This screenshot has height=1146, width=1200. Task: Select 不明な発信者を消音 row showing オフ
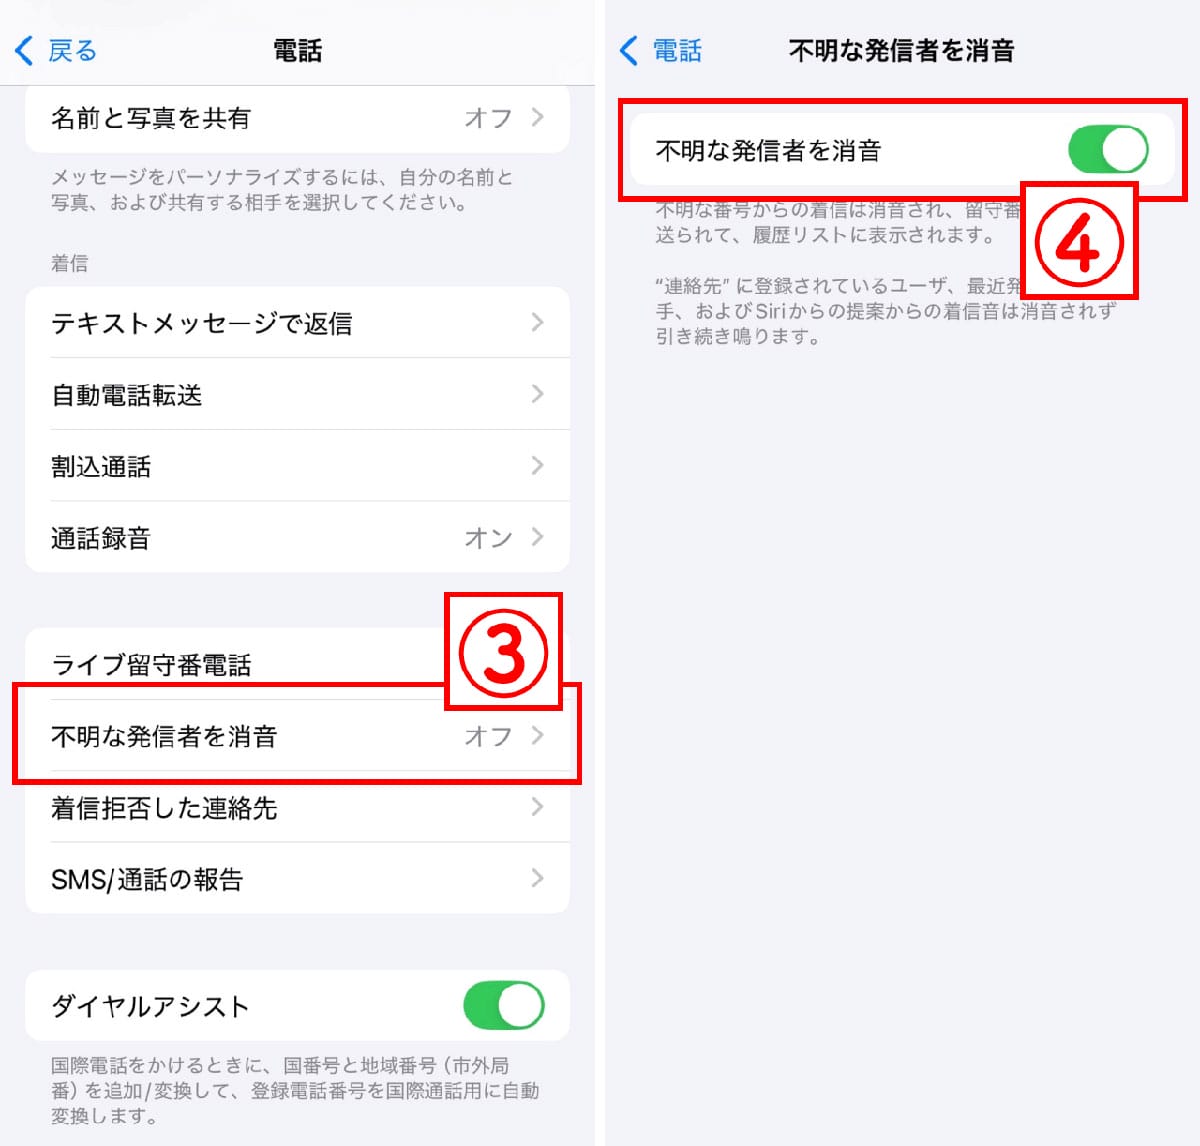coord(297,736)
